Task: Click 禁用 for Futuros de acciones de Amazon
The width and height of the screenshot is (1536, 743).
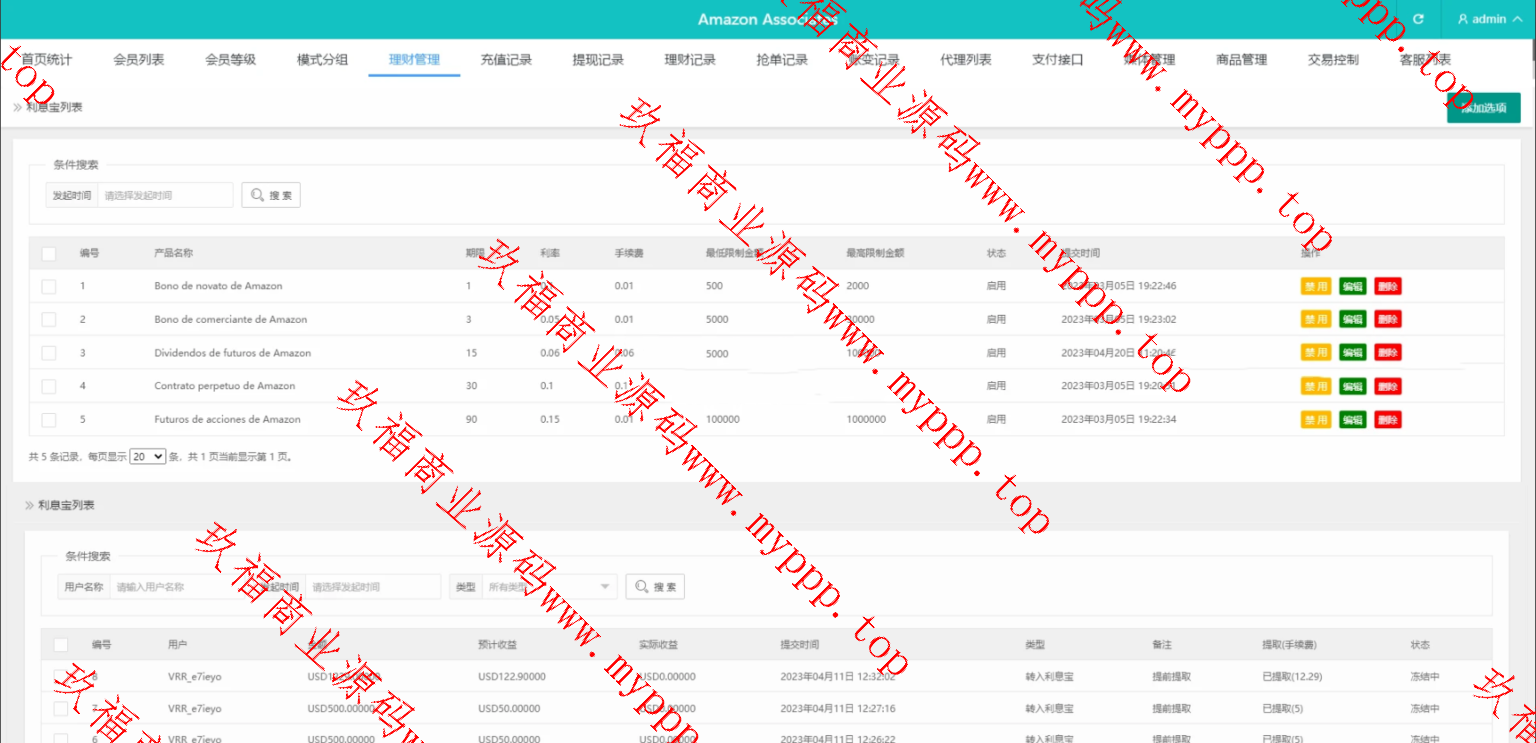Action: point(1316,419)
